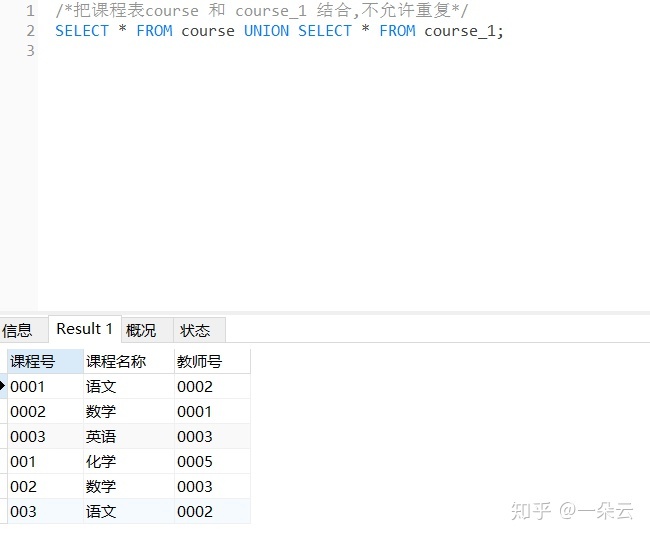Select cell 0001 in the 课程号 column
The image size is (650, 538).
pyautogui.click(x=46, y=387)
